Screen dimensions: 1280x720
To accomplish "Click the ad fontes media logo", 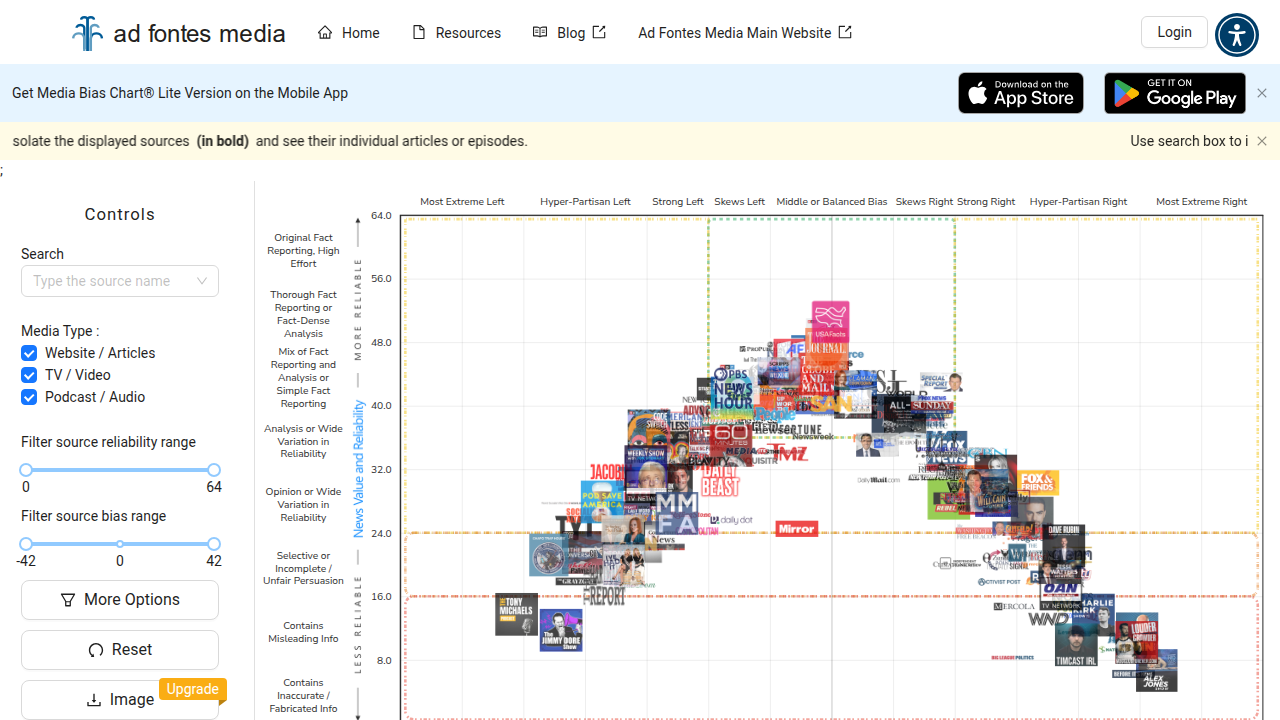I will click(x=179, y=33).
